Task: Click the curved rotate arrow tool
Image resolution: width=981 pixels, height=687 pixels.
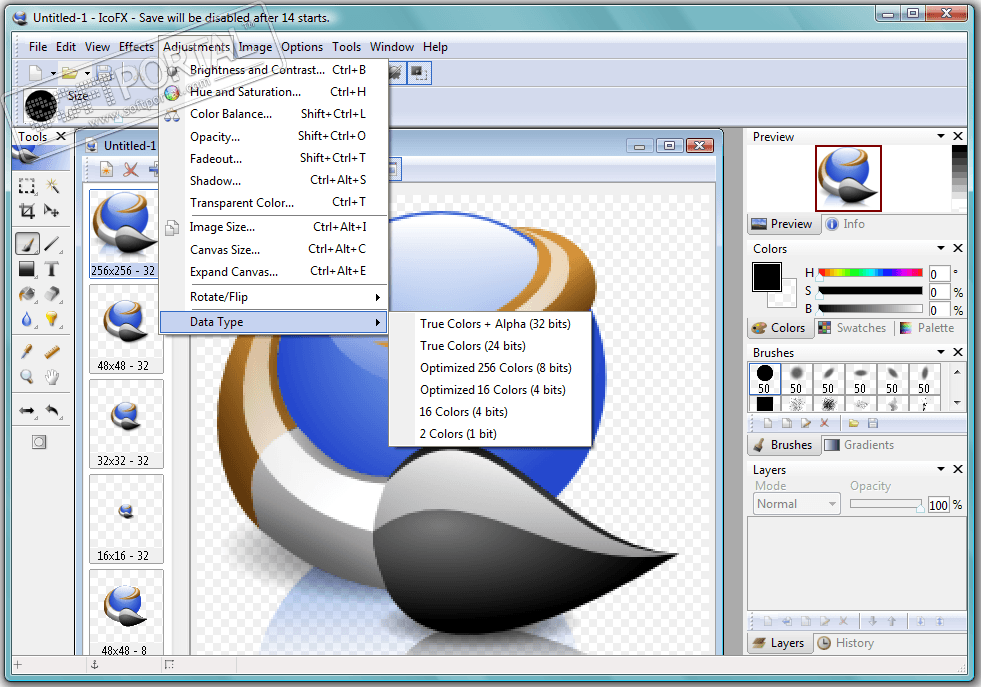Action: coord(52,410)
